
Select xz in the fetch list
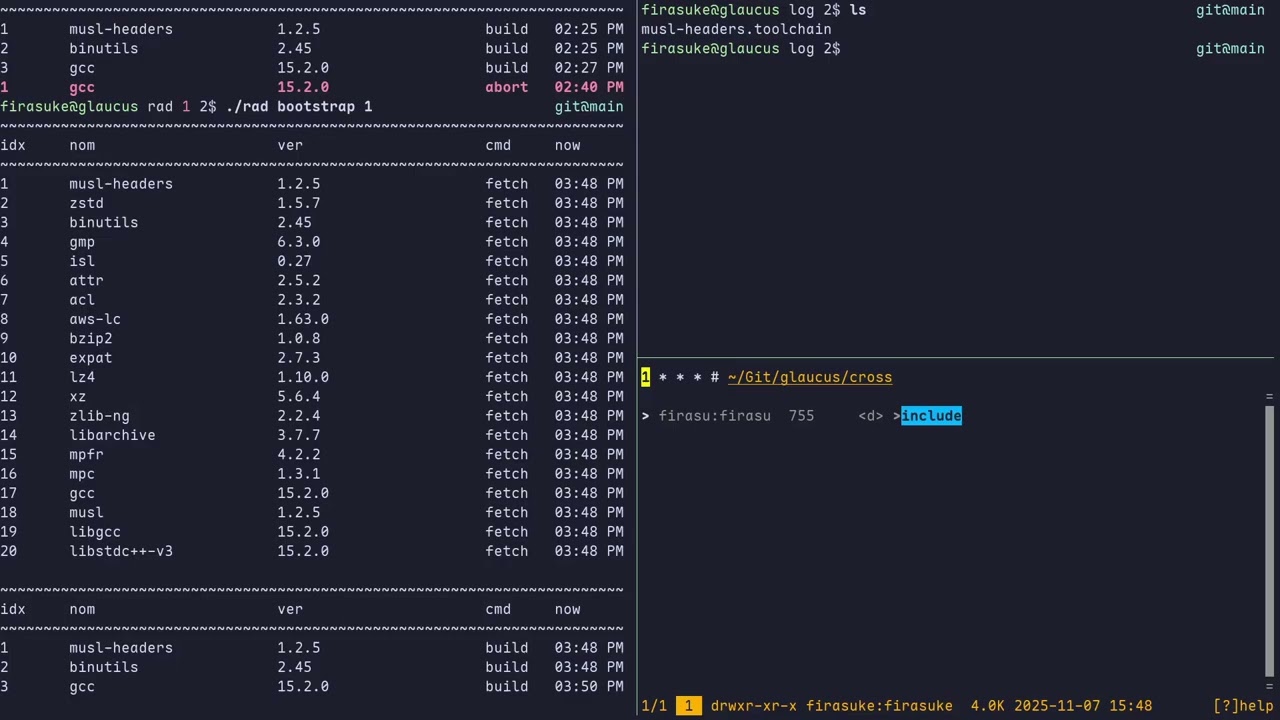(78, 397)
